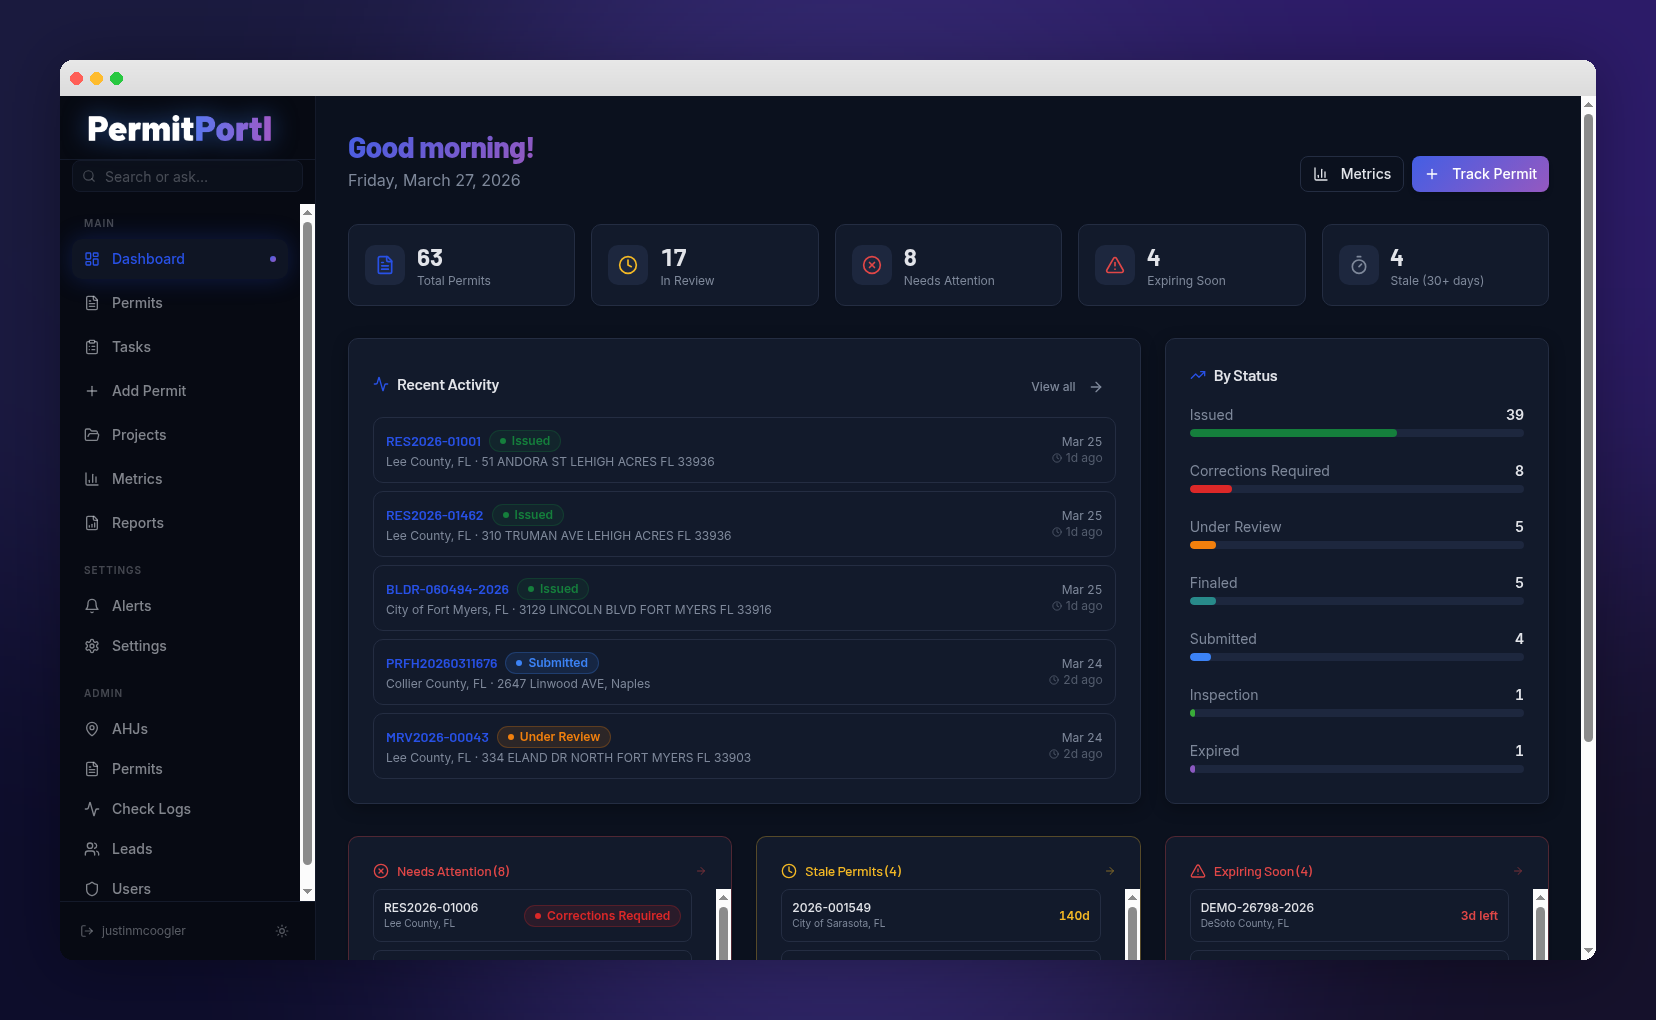Click the Corrections Required progress bar

1357,489
